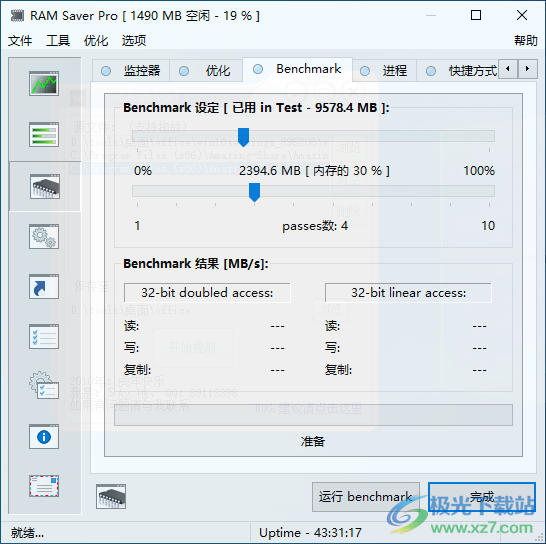Viewport: 546px width, 544px height.
Task: Click the RAM Saver Pro title bar icon
Action: click(17, 16)
